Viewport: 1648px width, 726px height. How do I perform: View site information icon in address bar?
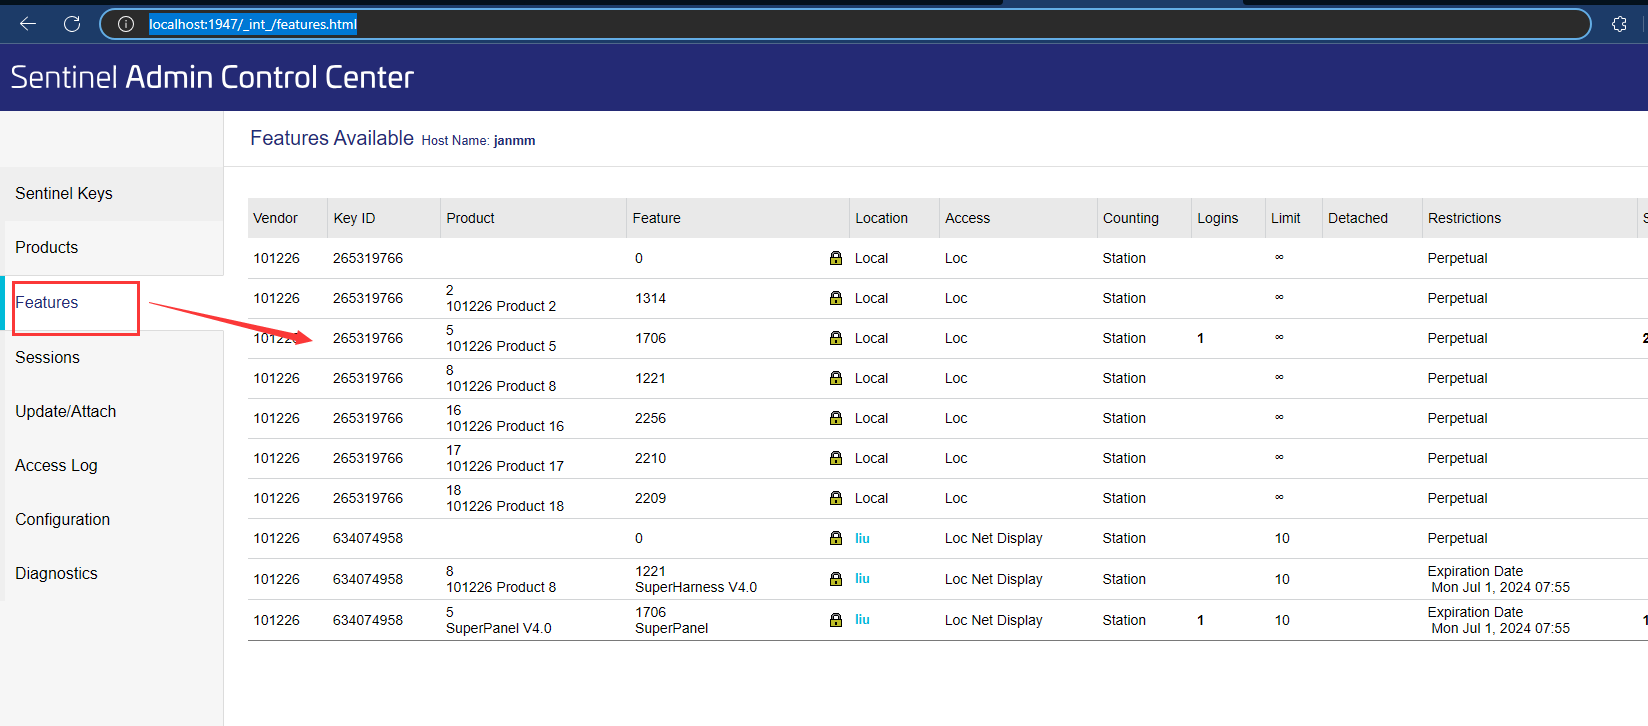tap(126, 24)
